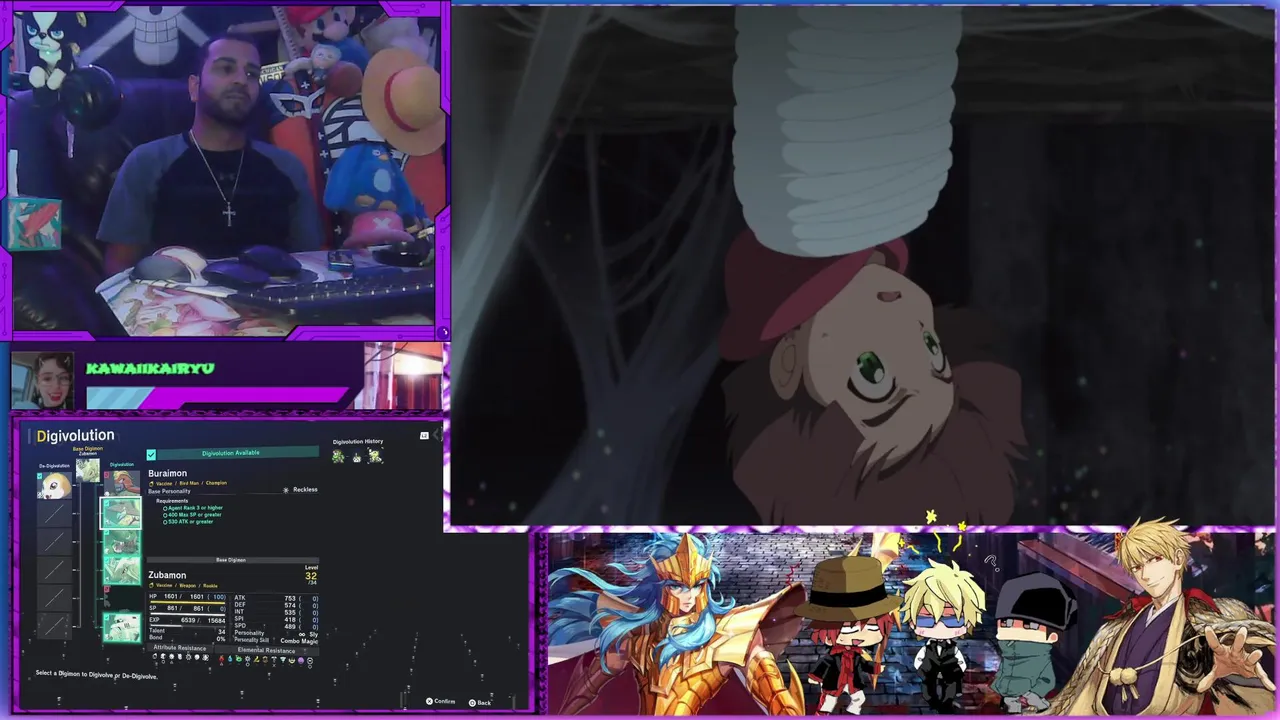The height and width of the screenshot is (720, 1280).
Task: Click the Combo Magic personality skill
Action: (299, 641)
